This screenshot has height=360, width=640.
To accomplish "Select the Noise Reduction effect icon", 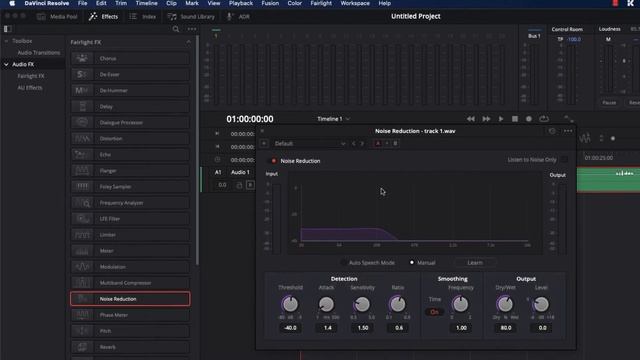I will [82, 299].
